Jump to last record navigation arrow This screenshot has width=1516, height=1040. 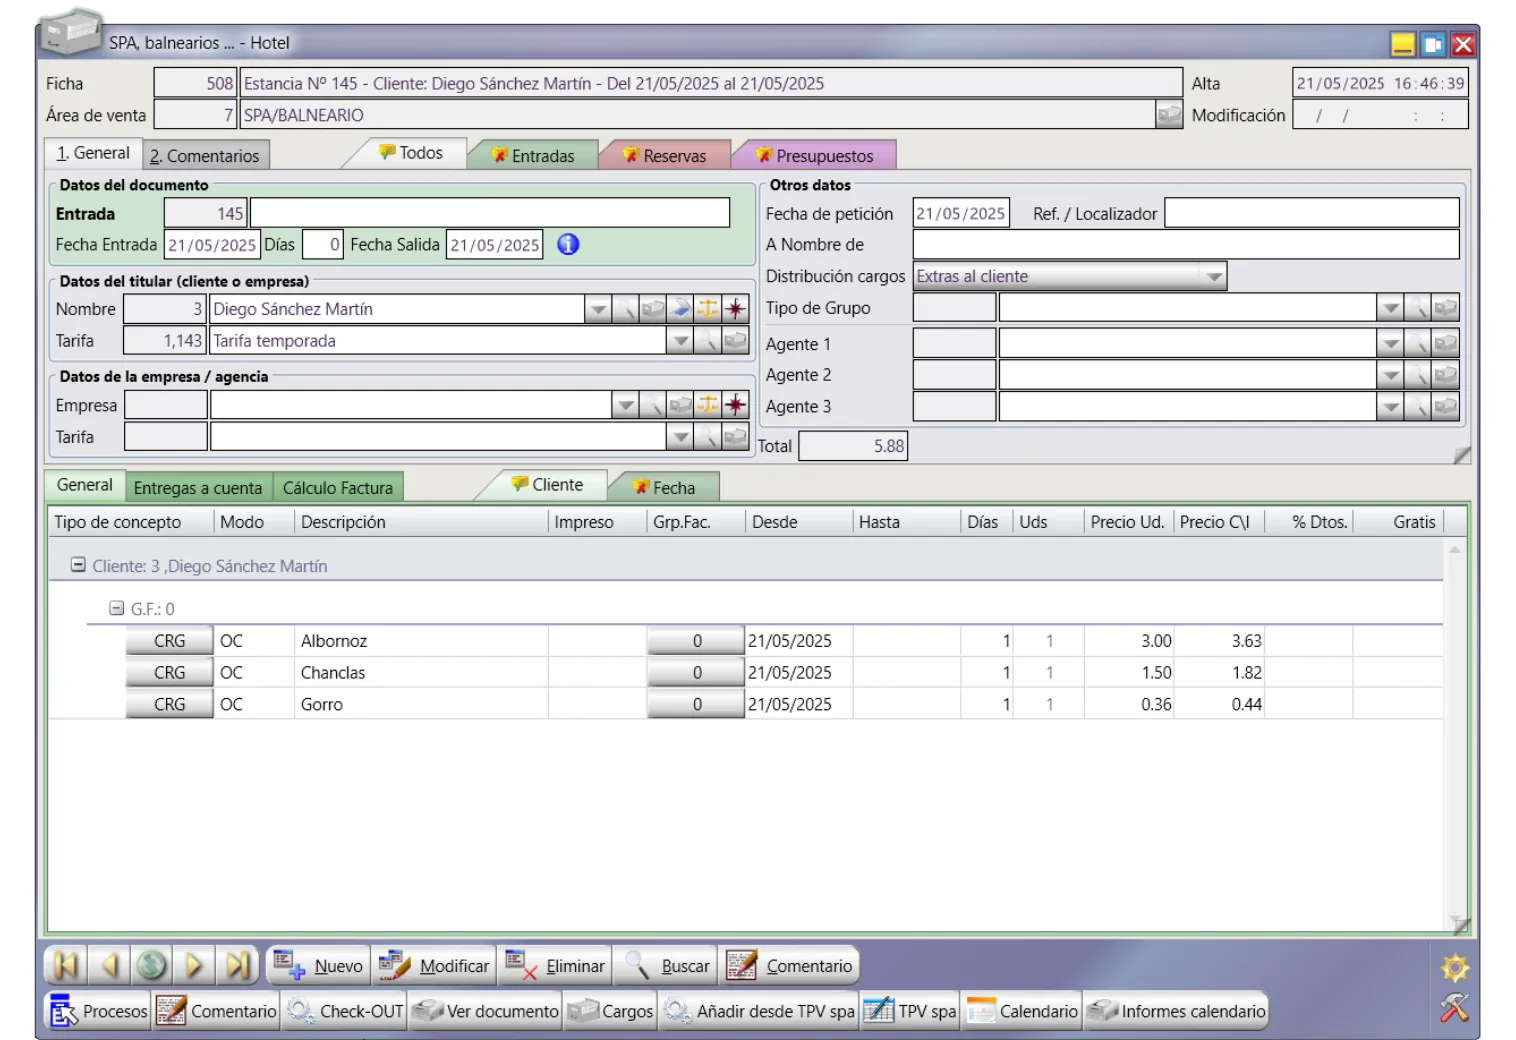tap(237, 965)
